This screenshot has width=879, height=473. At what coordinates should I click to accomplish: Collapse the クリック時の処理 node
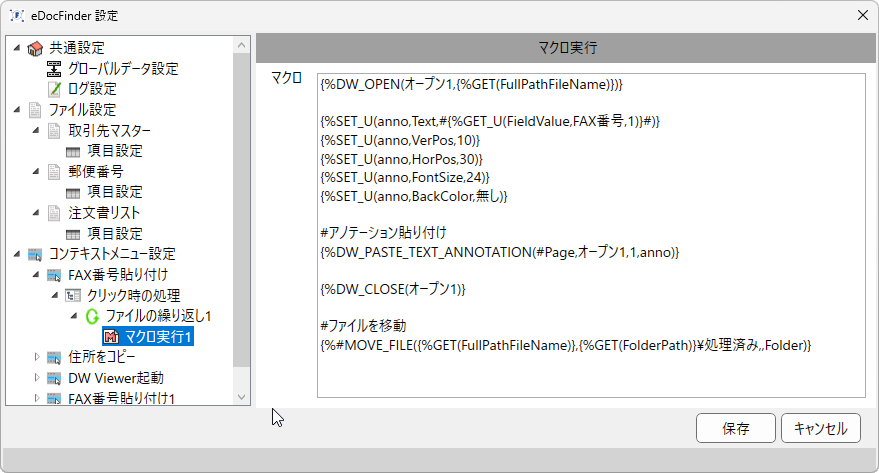55,295
